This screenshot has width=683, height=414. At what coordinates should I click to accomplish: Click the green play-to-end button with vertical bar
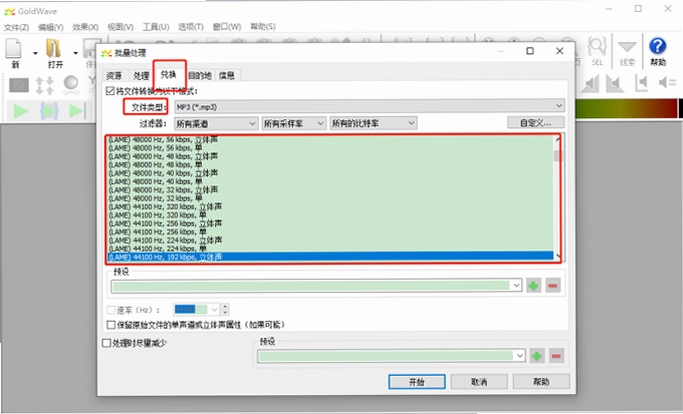click(x=77, y=111)
